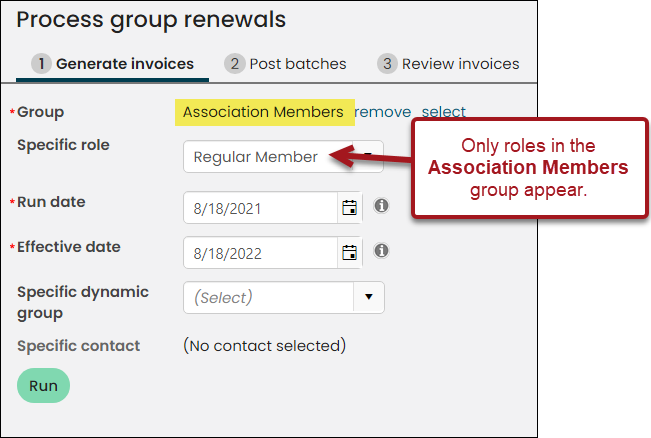Expand the Specific dynamic group dropdown arrow
The width and height of the screenshot is (651, 438).
(x=369, y=297)
